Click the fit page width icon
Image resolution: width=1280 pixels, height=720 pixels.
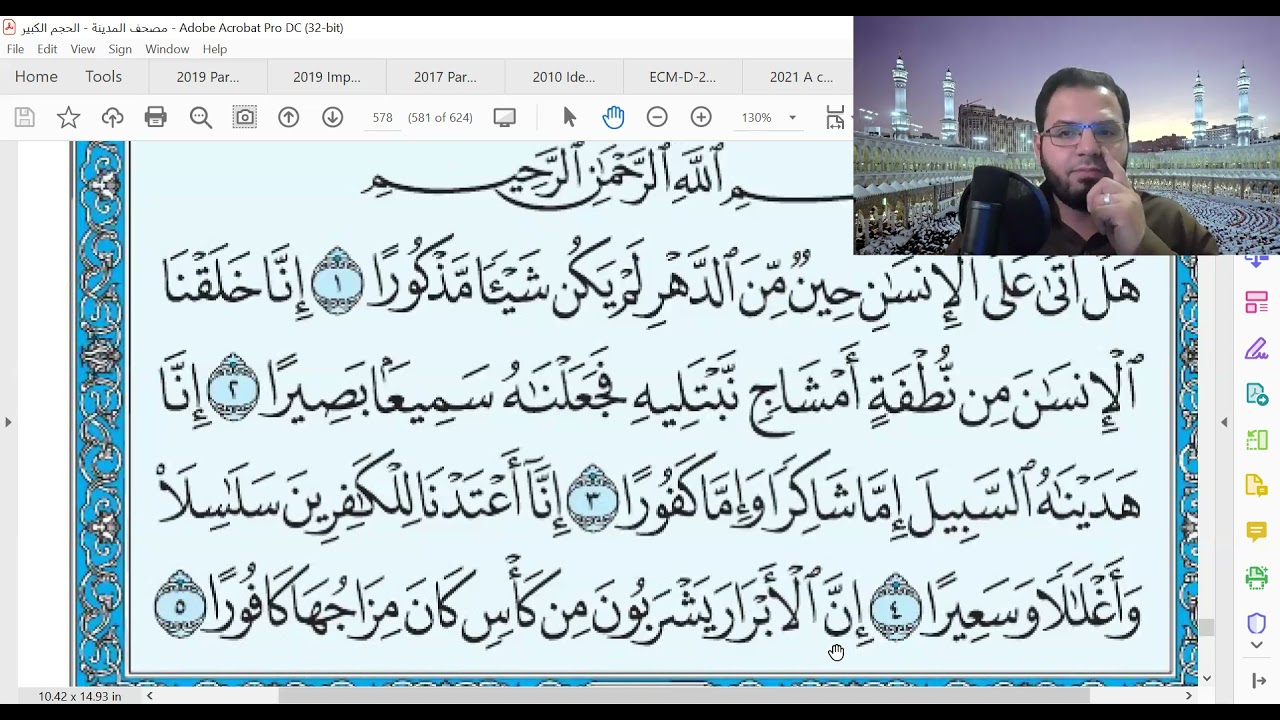tap(836, 118)
